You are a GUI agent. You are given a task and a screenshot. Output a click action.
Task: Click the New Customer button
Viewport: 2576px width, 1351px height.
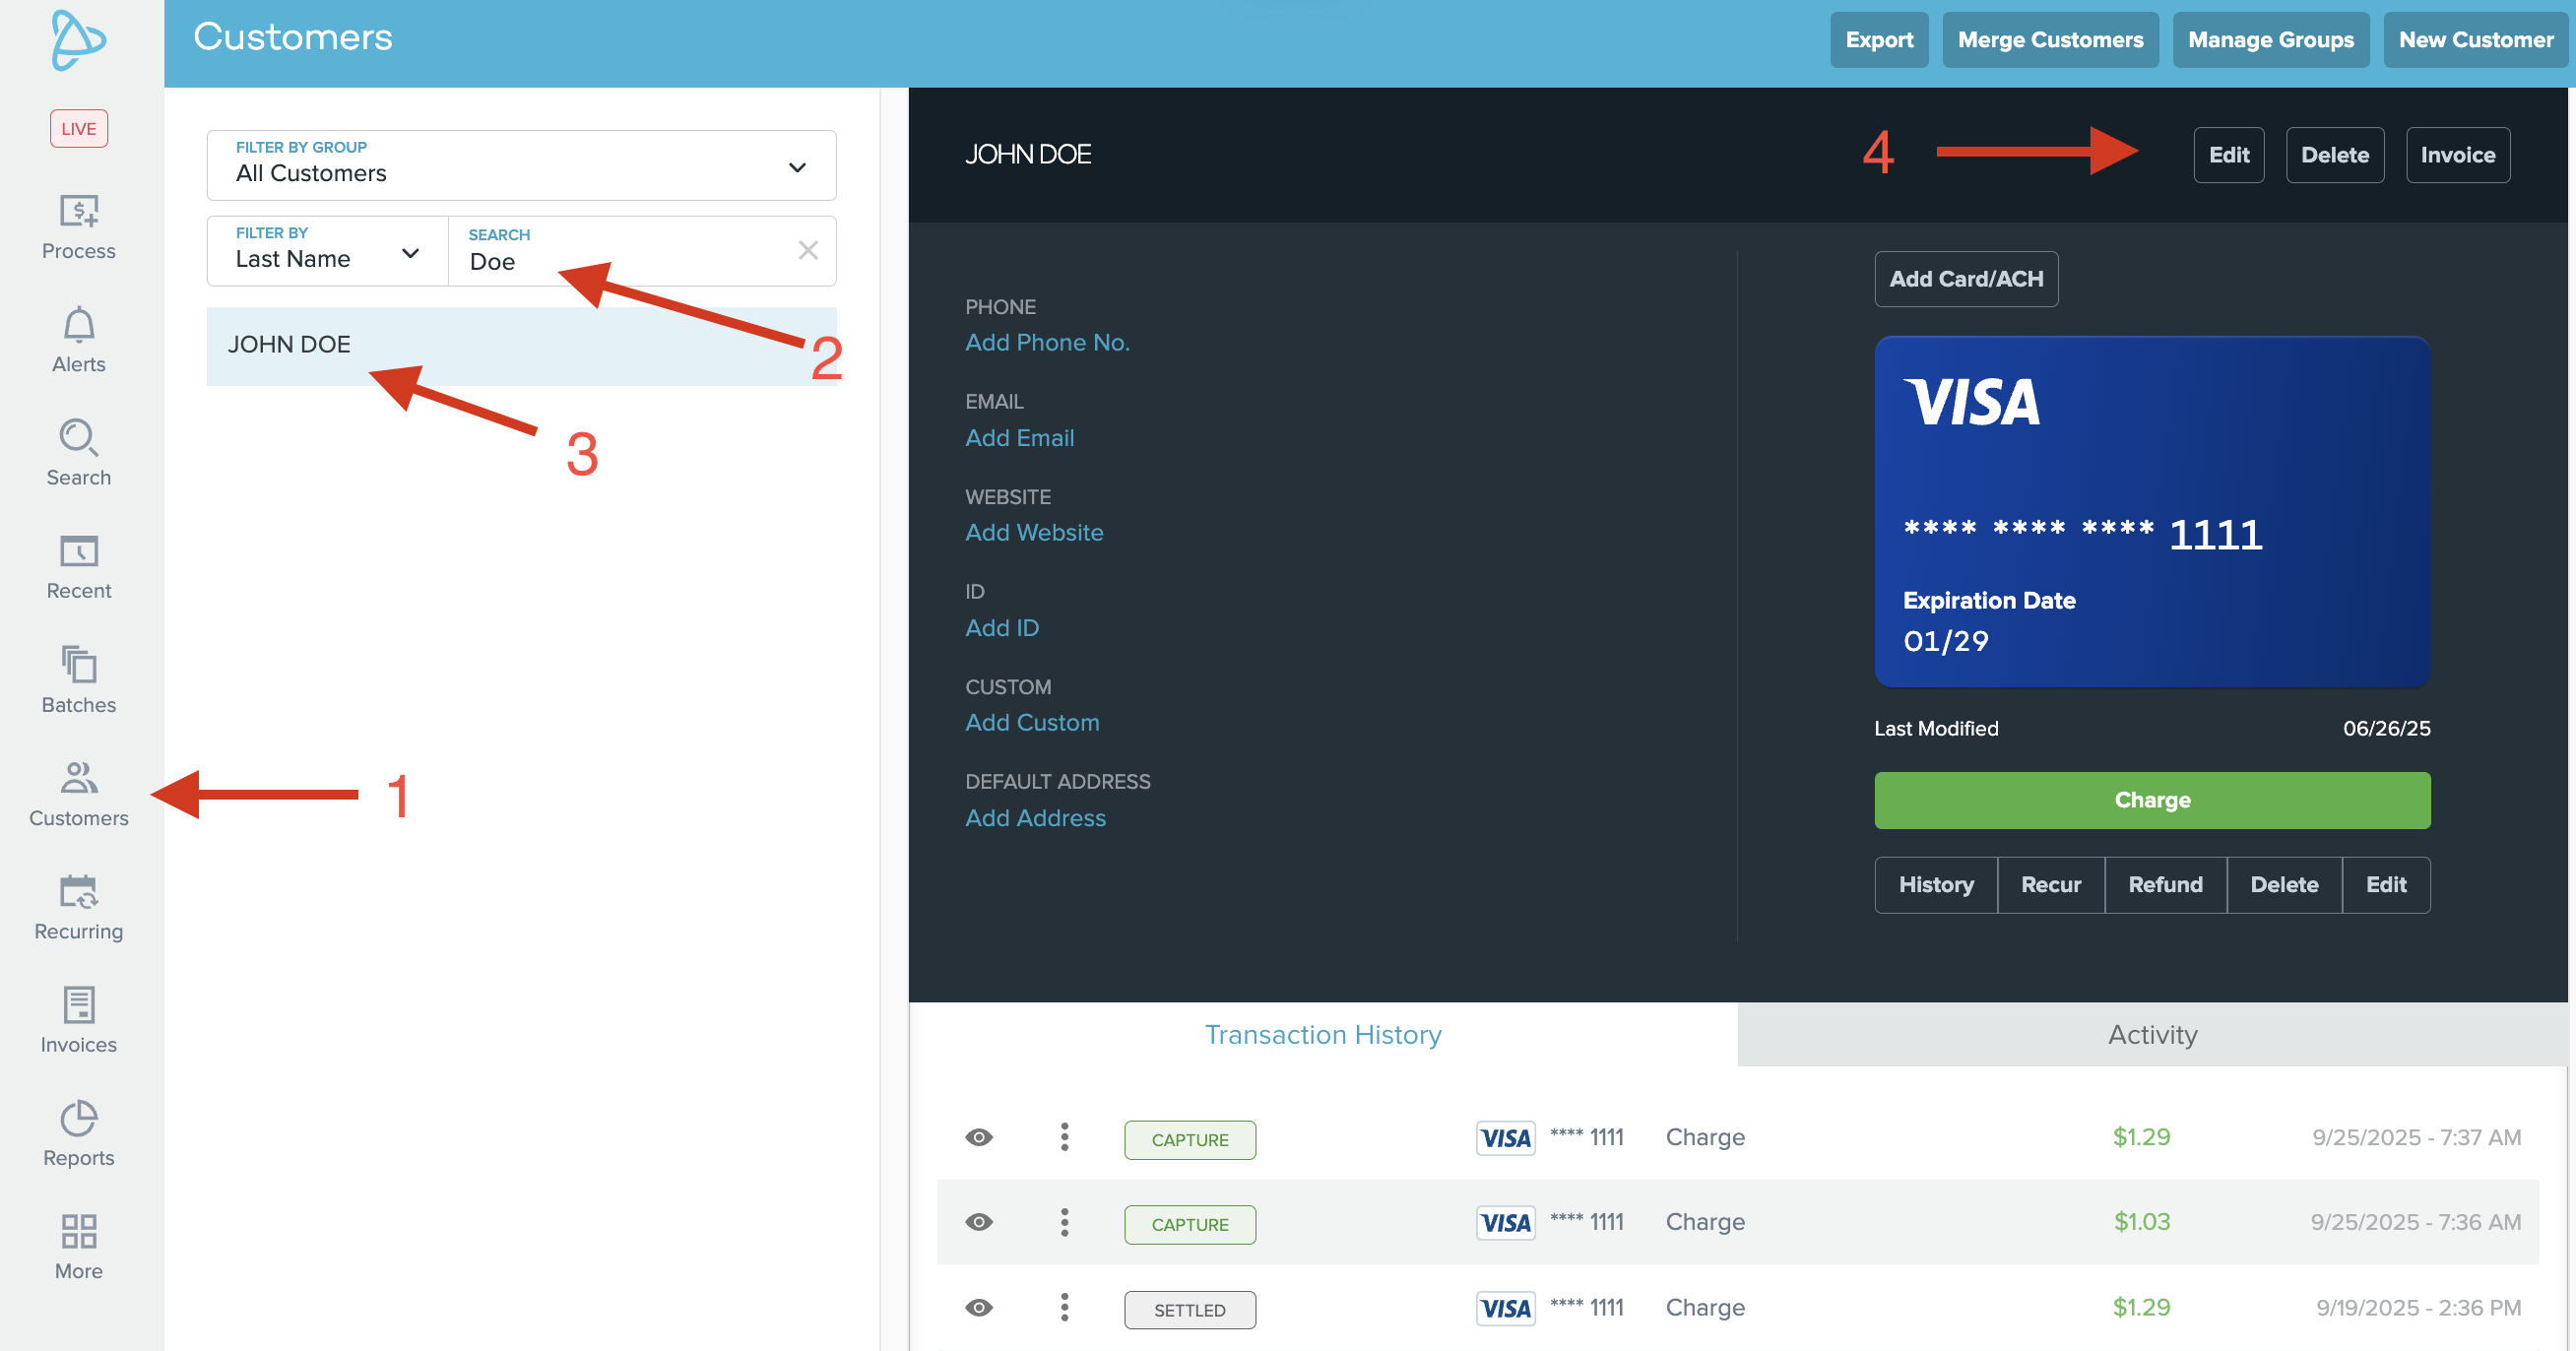click(2476, 40)
